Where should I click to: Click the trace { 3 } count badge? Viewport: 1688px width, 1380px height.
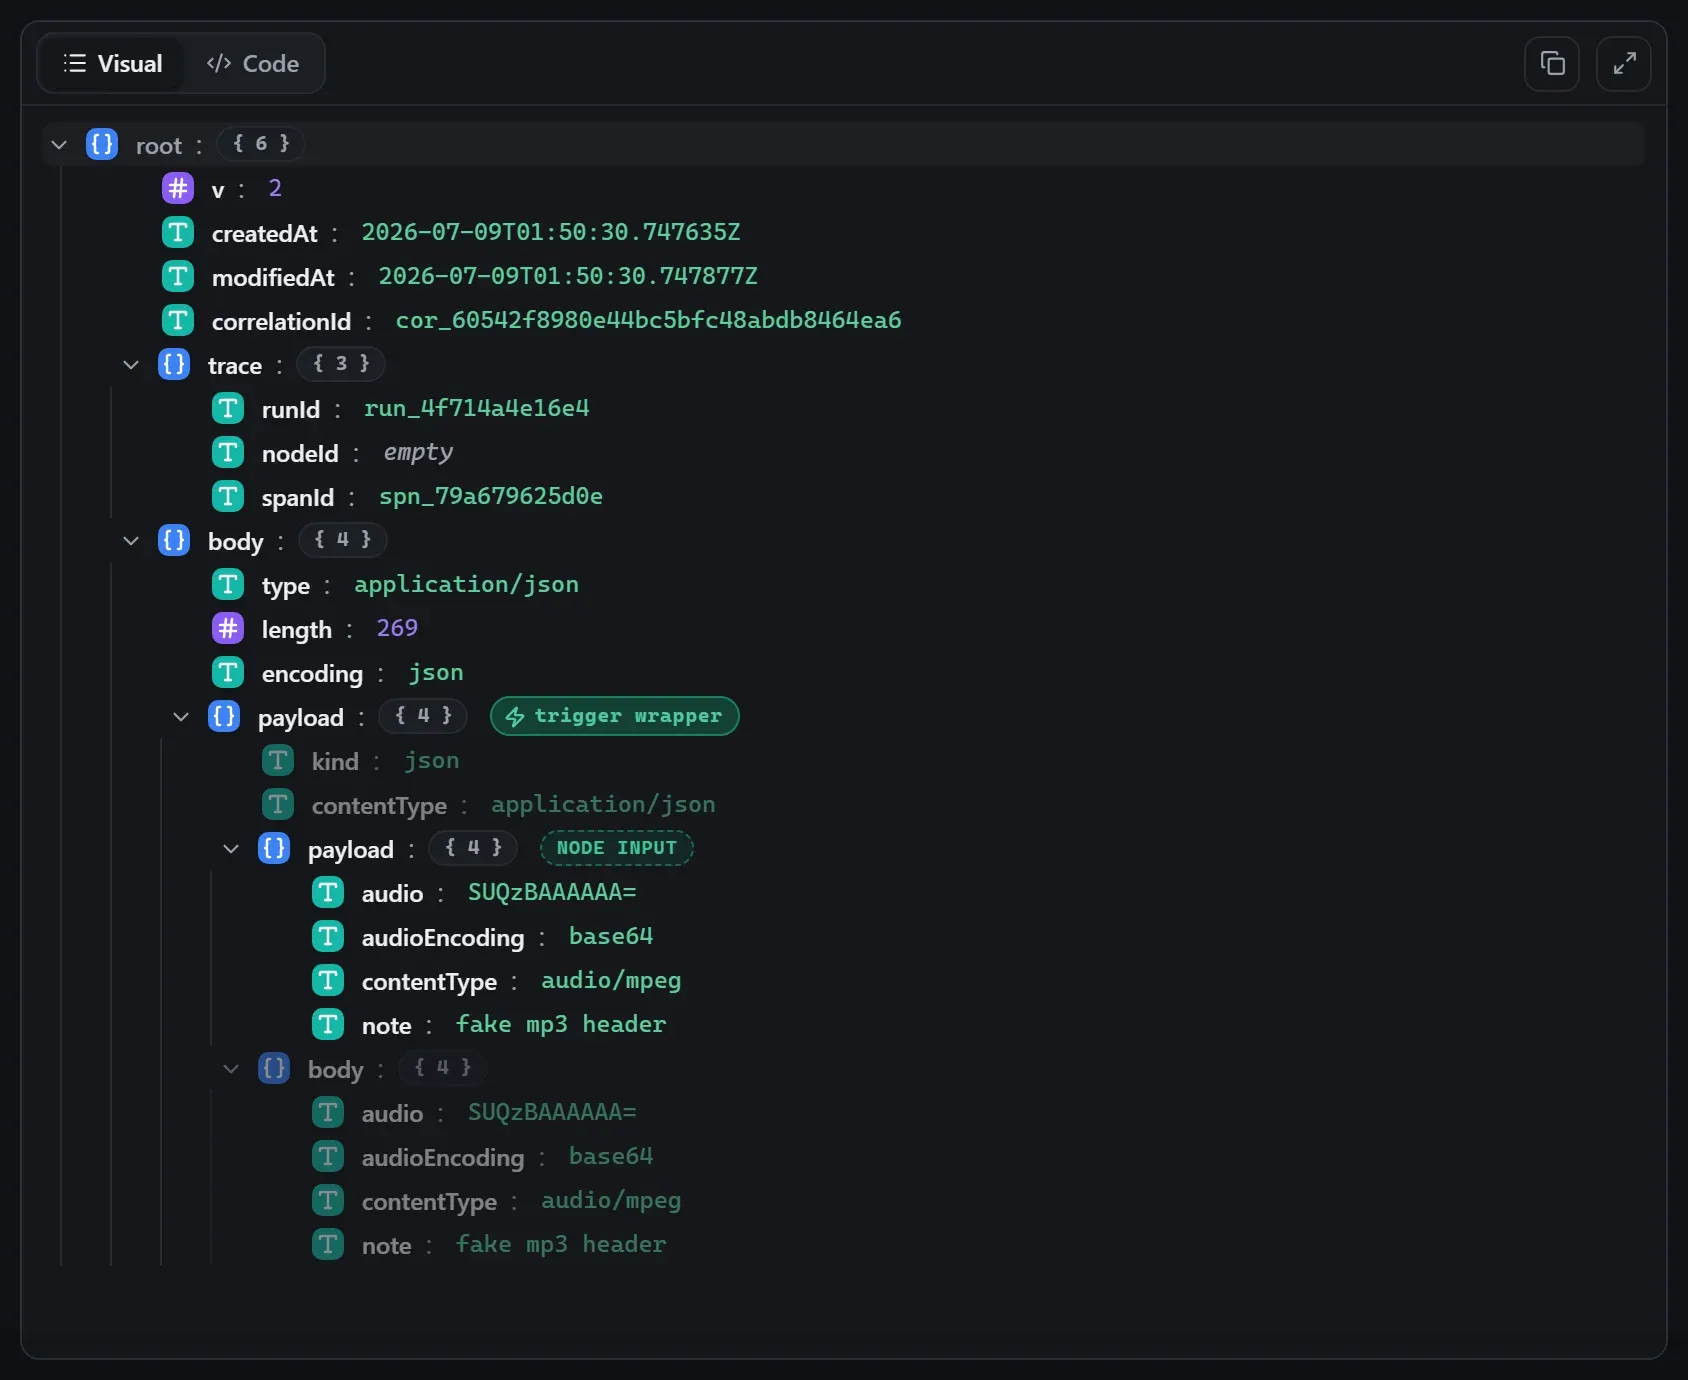pos(341,364)
